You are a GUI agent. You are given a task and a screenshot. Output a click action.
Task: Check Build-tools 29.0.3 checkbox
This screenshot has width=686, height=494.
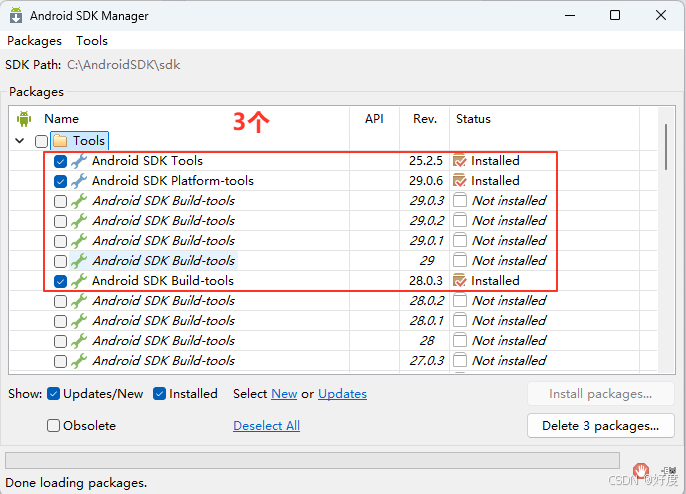point(60,201)
